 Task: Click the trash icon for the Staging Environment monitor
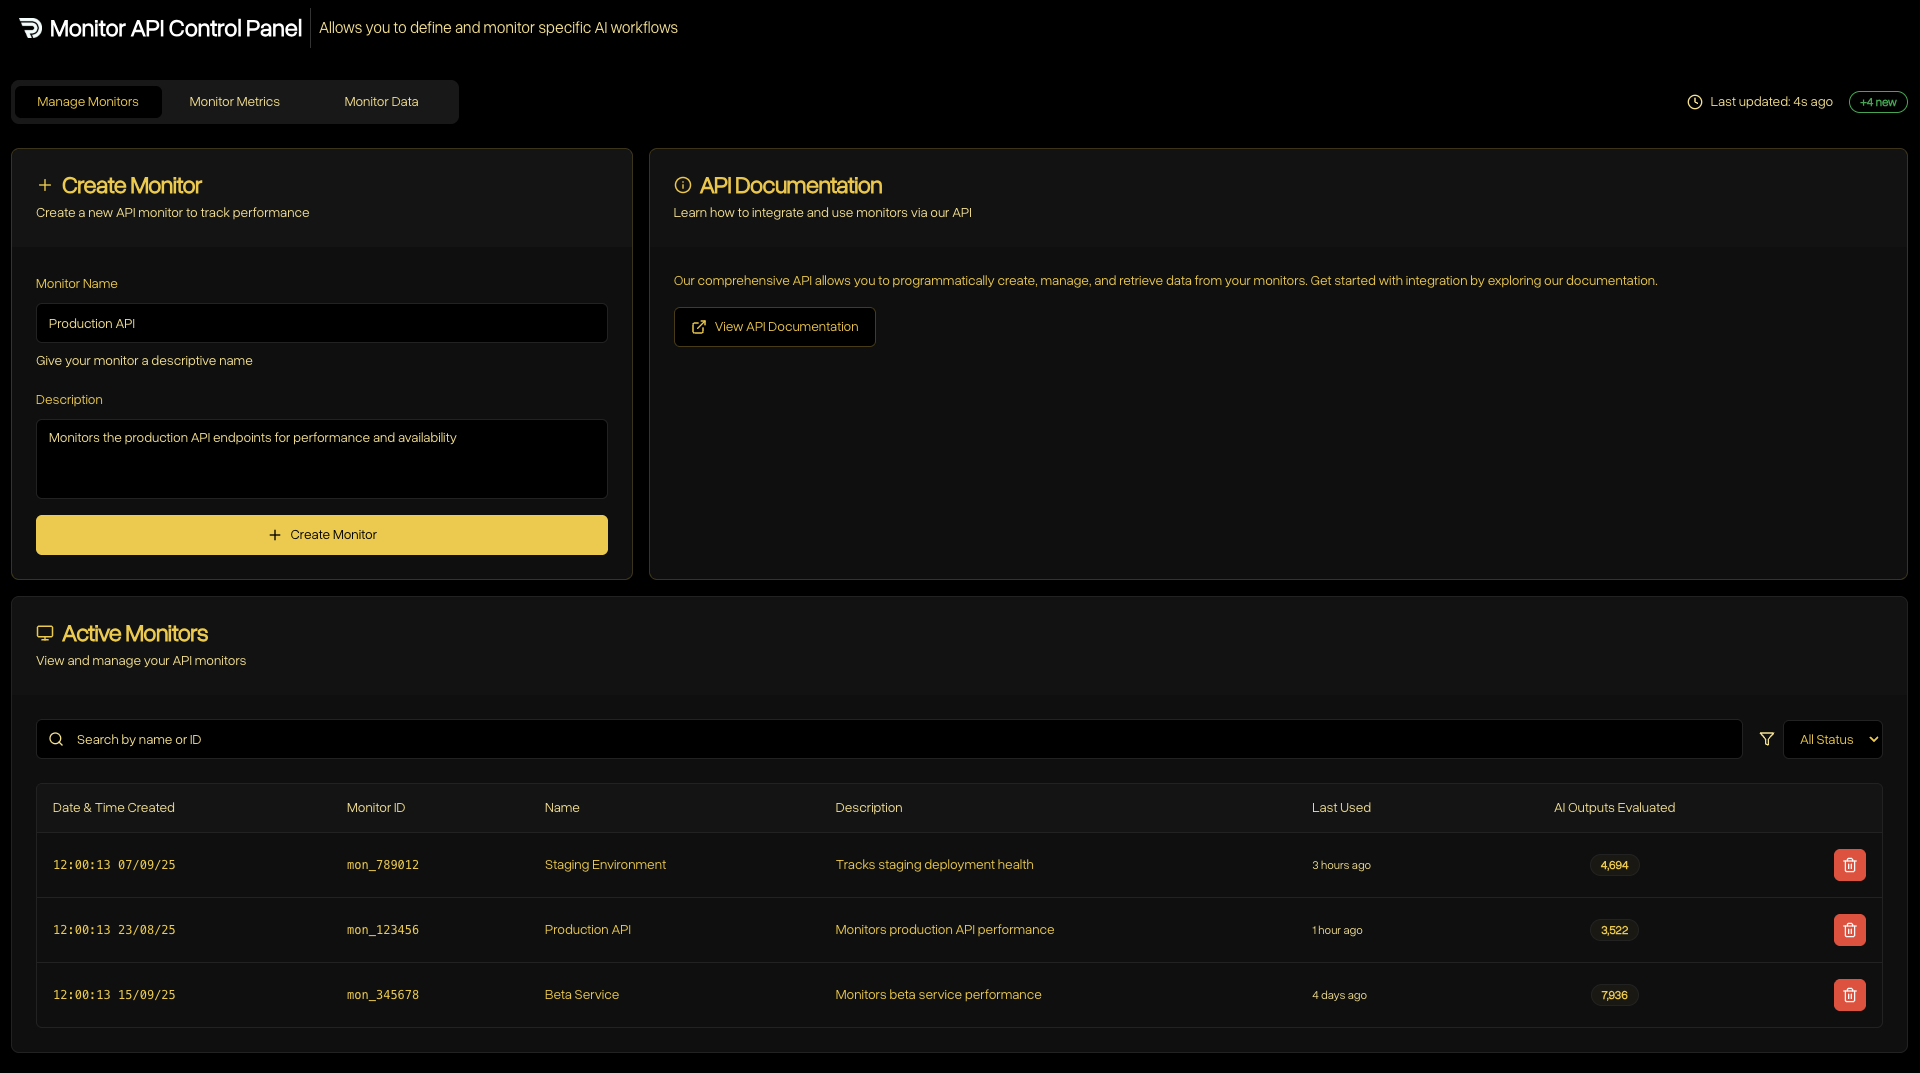[x=1848, y=865]
